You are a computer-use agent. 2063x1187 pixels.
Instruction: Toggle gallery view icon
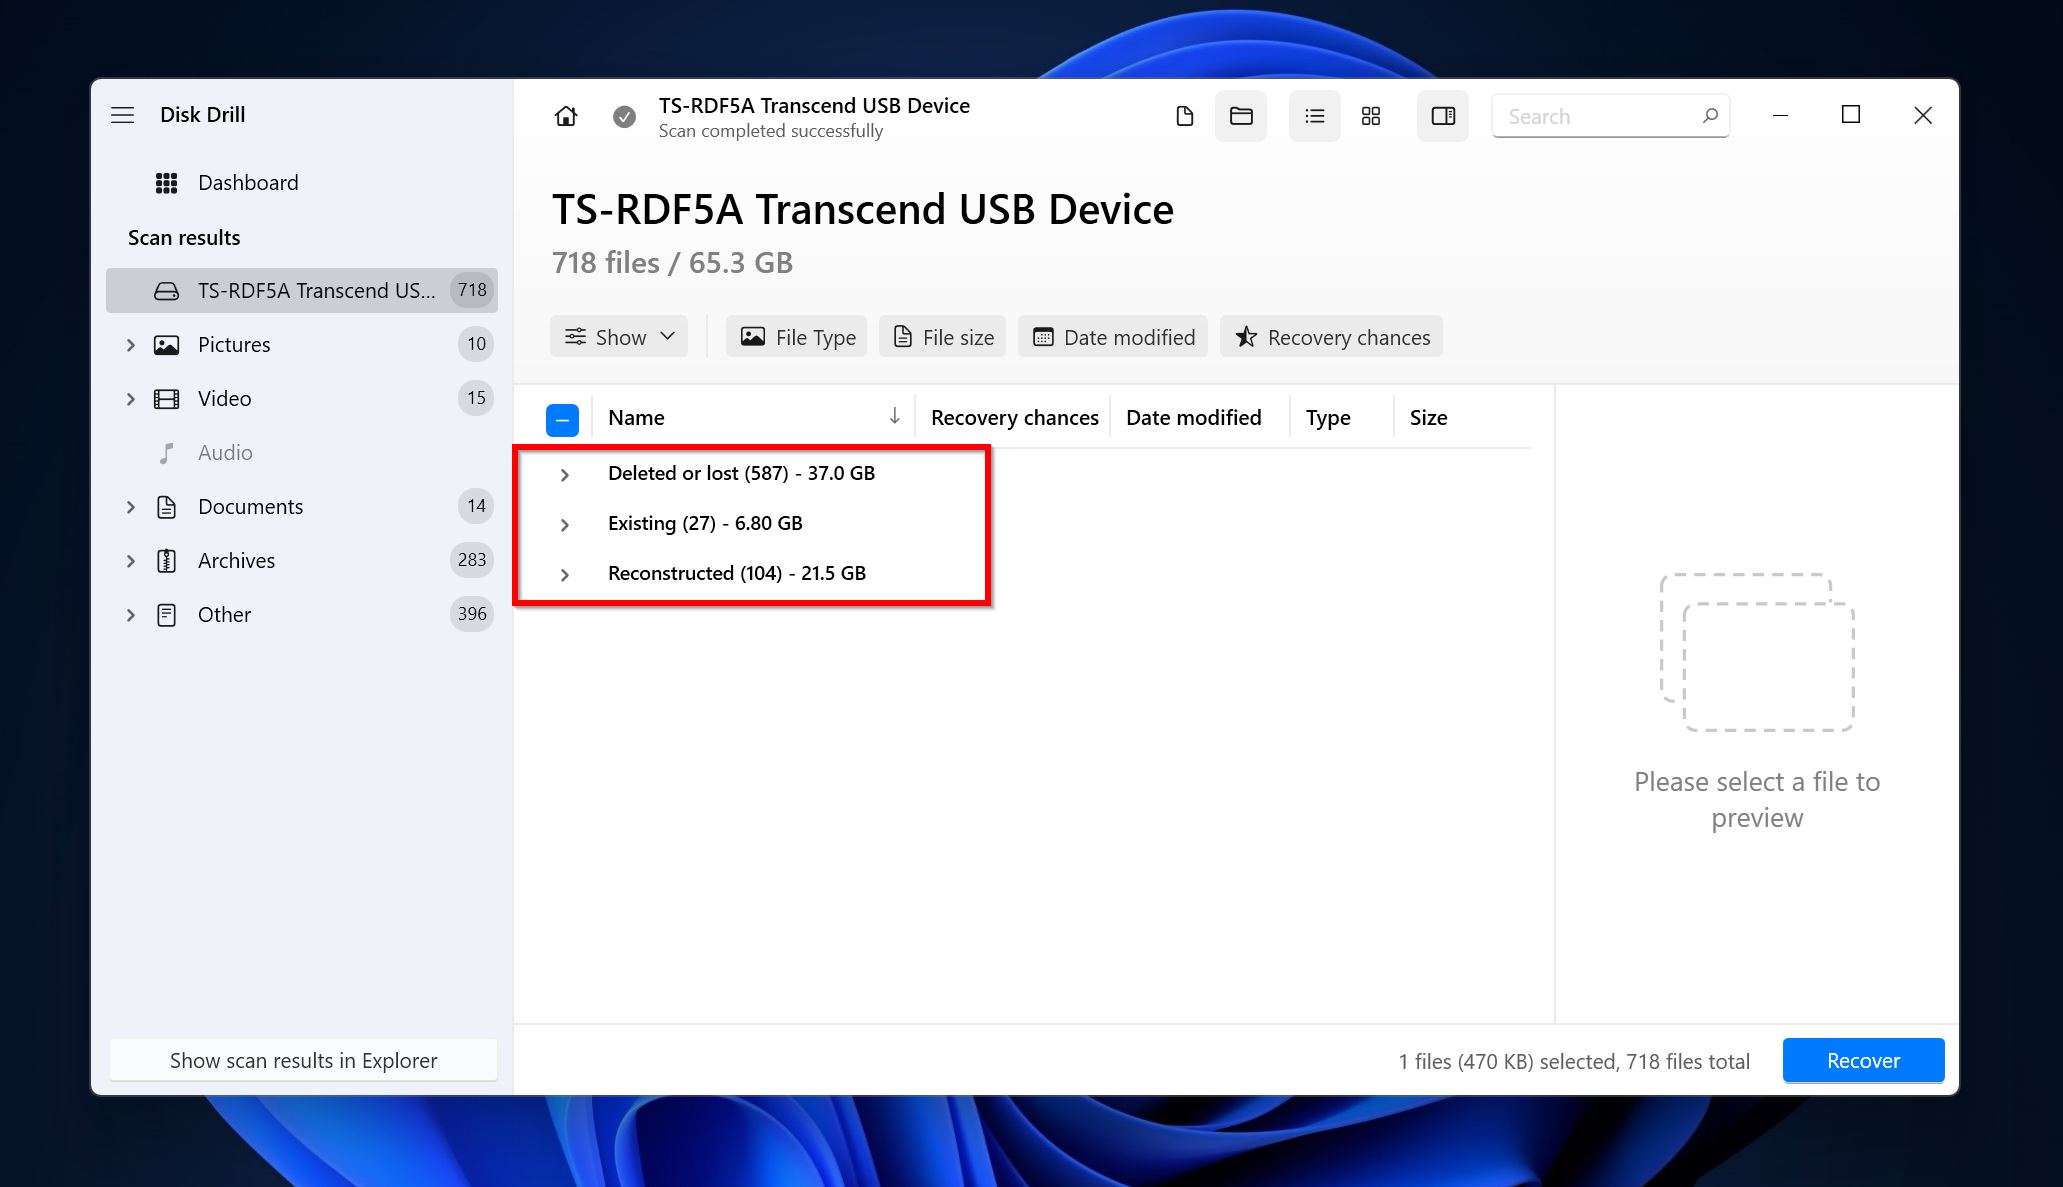click(1372, 116)
